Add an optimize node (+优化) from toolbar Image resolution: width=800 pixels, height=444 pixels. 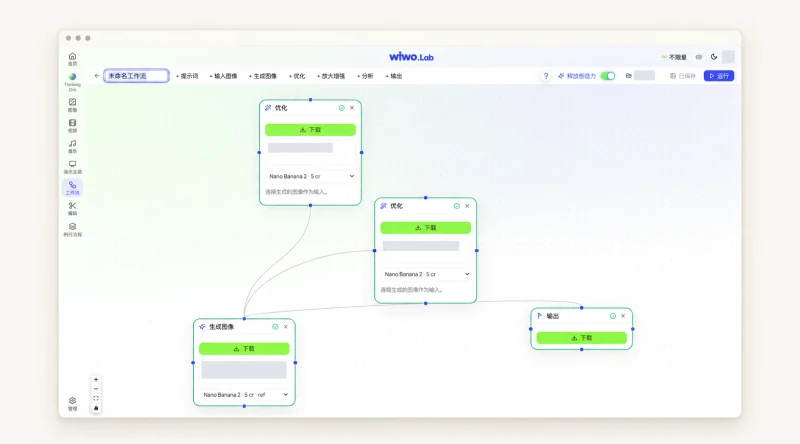297,76
